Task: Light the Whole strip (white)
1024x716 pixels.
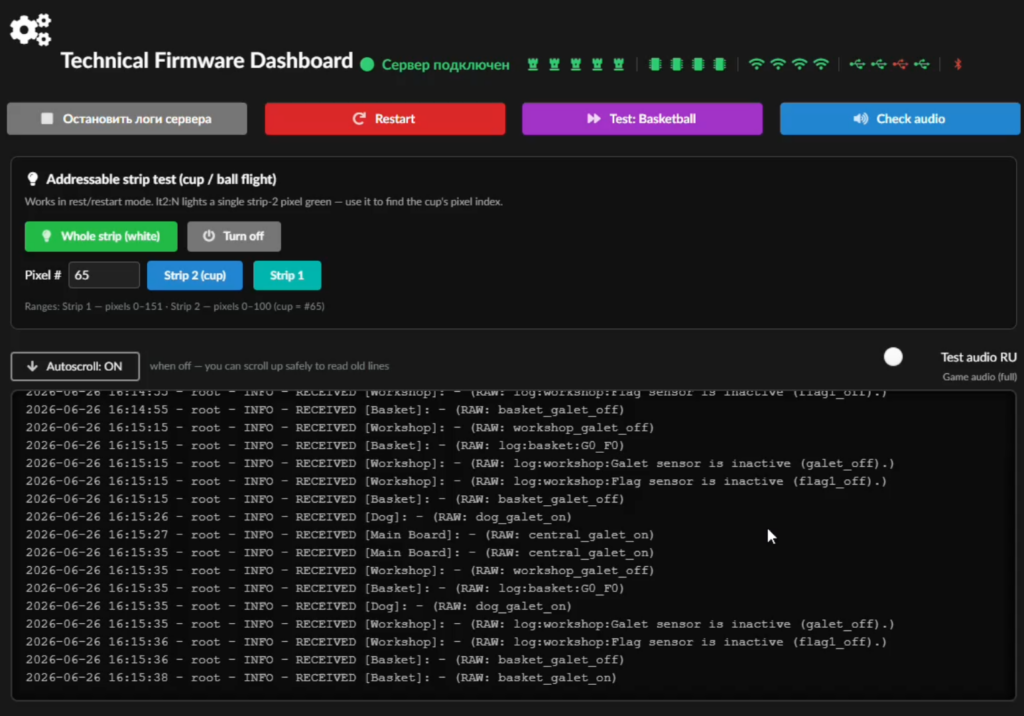Action: click(101, 236)
